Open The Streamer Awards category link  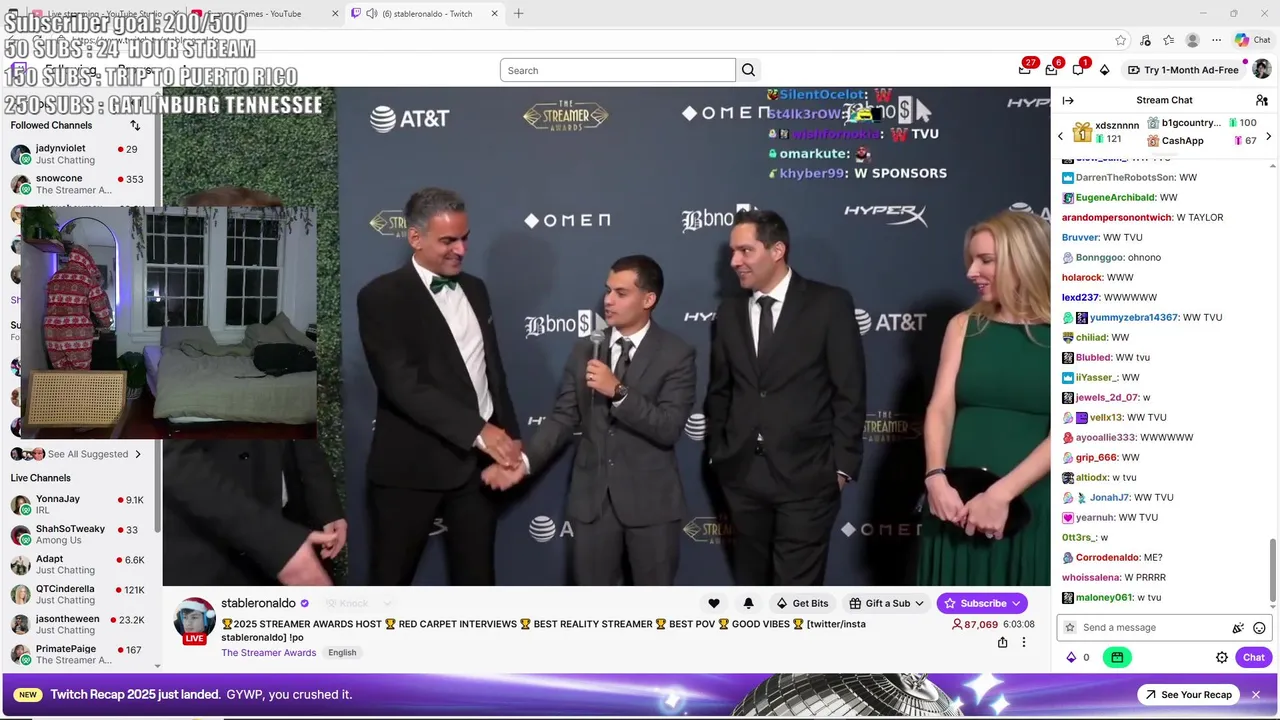pyautogui.click(x=269, y=652)
